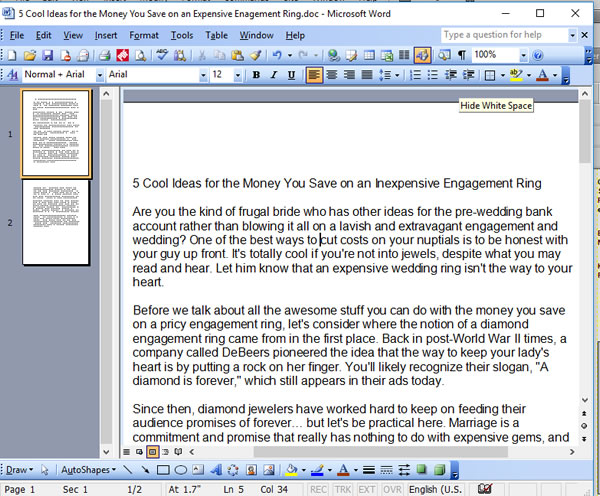Insert WordArt from Drawing toolbar
600x496 pixels.
pos(216,470)
